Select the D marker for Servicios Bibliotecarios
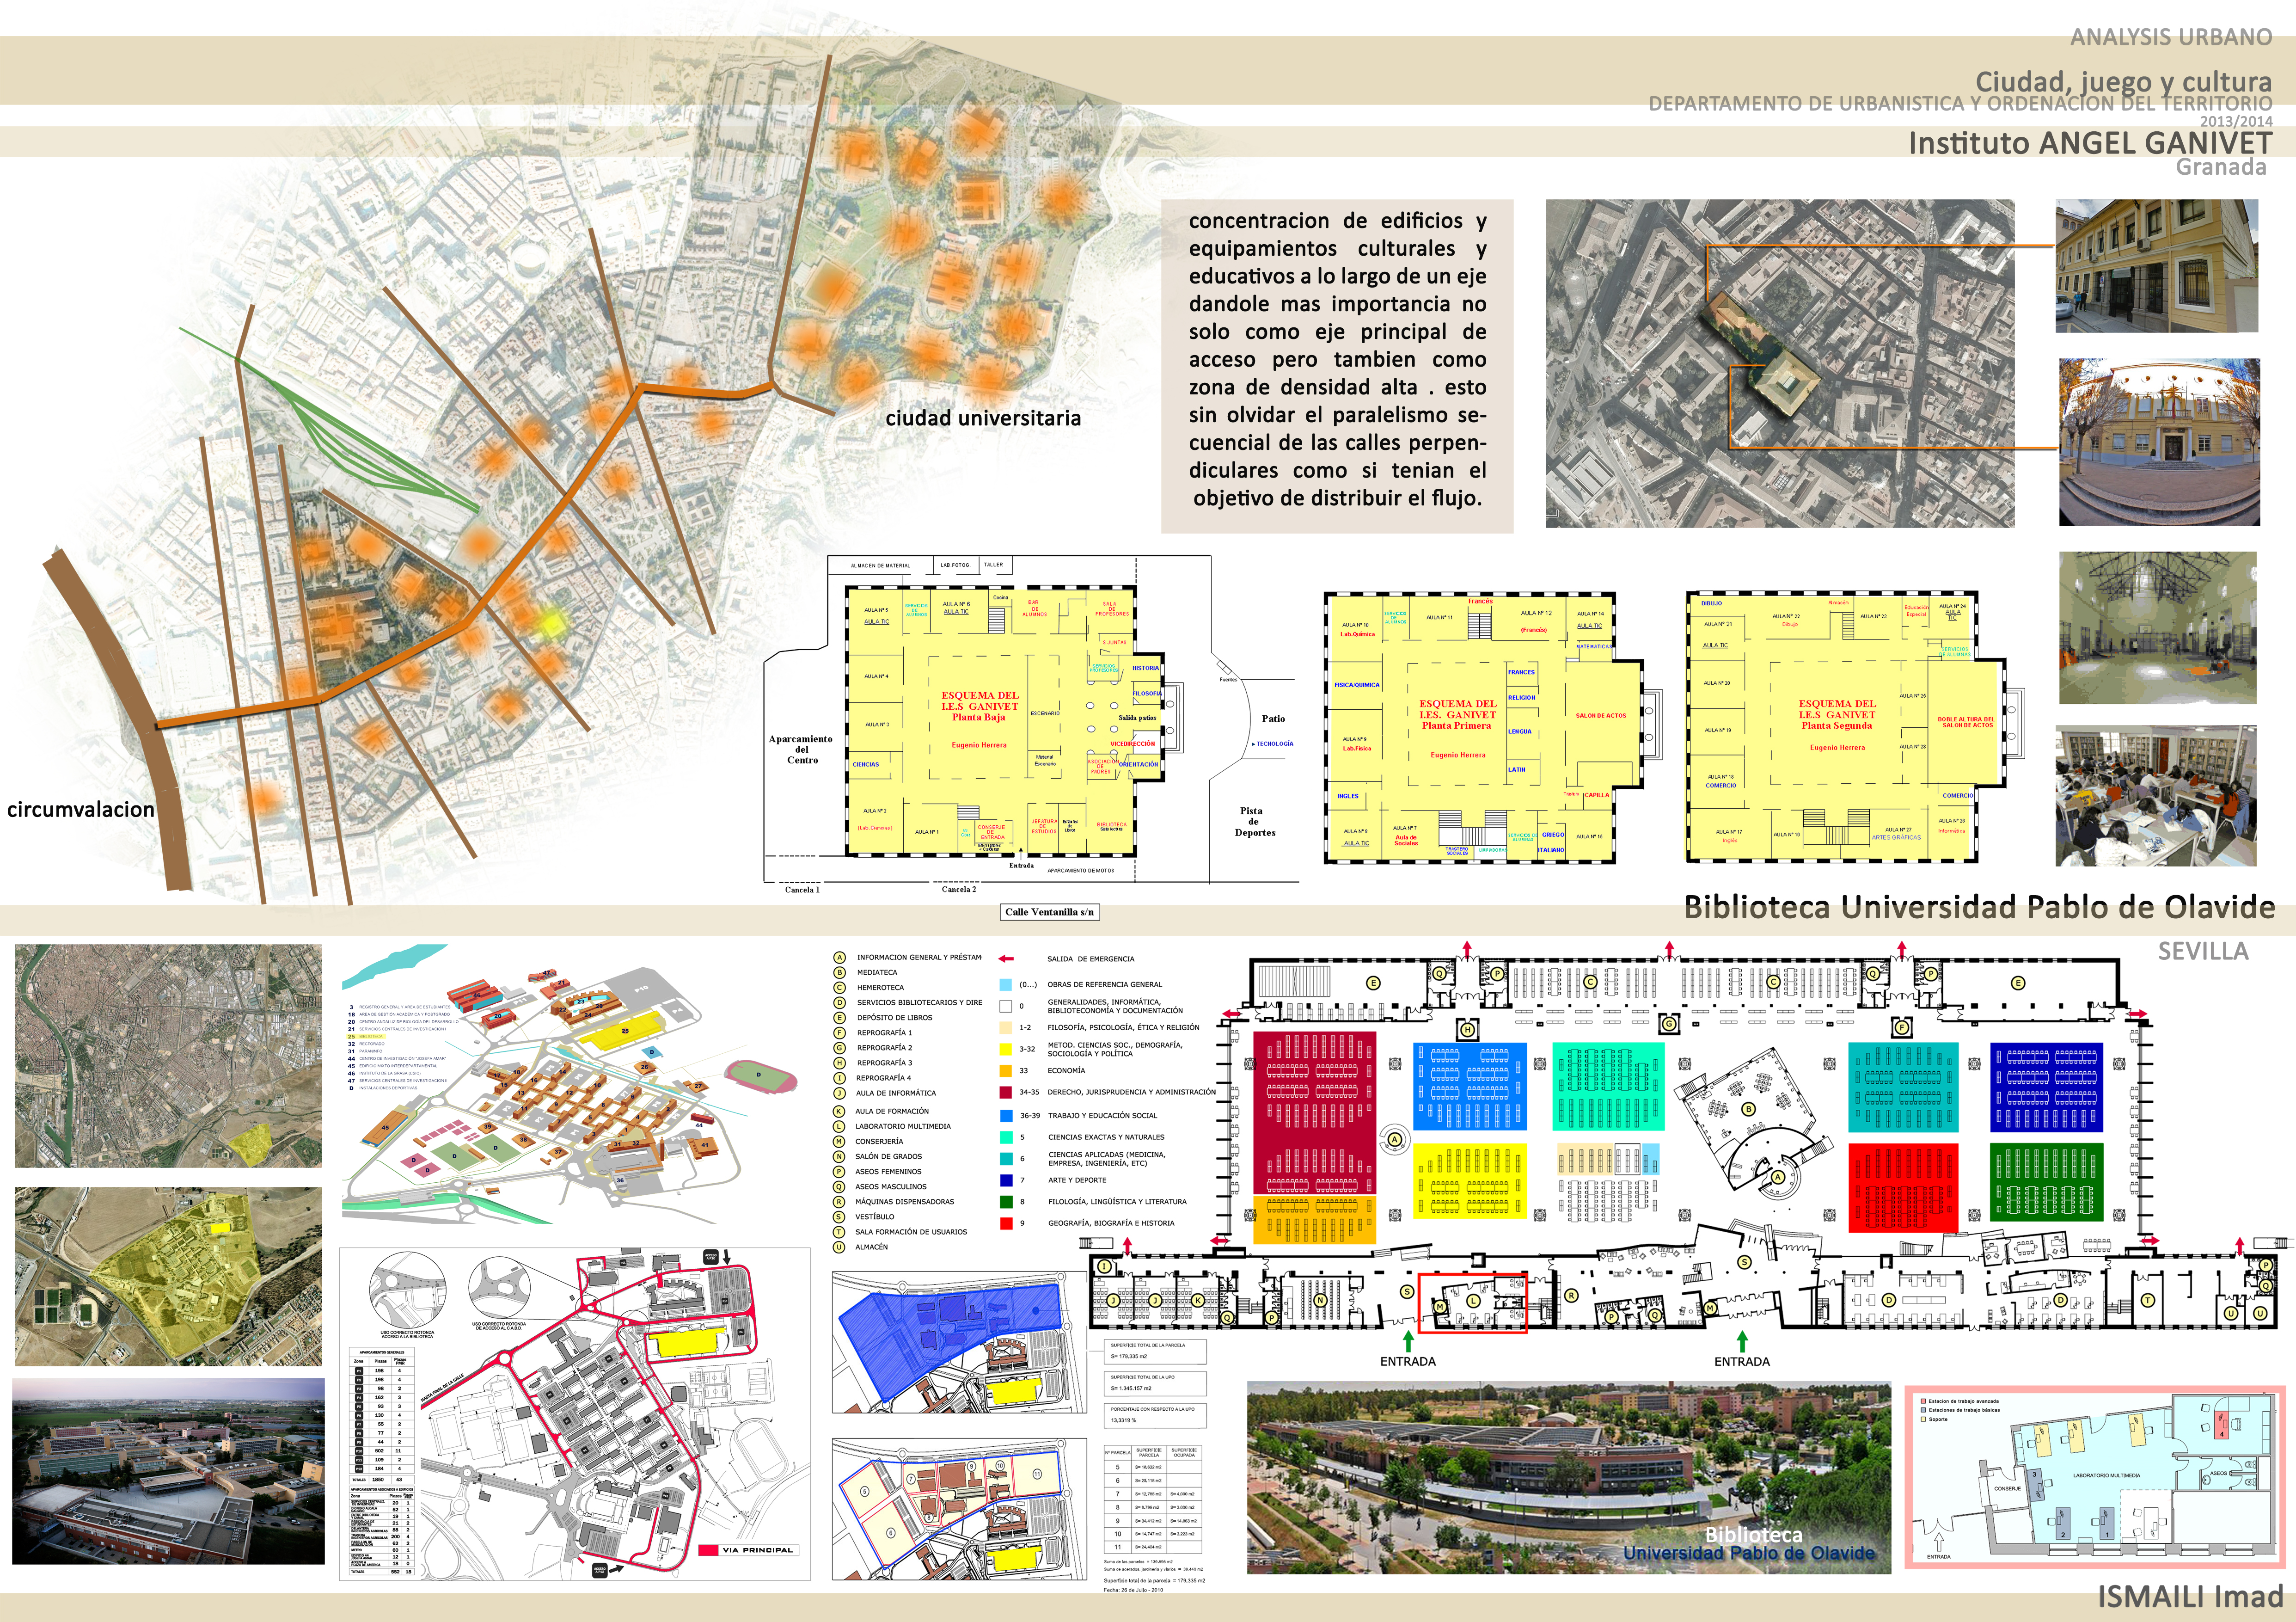The height and width of the screenshot is (1622, 2296). click(x=839, y=1003)
